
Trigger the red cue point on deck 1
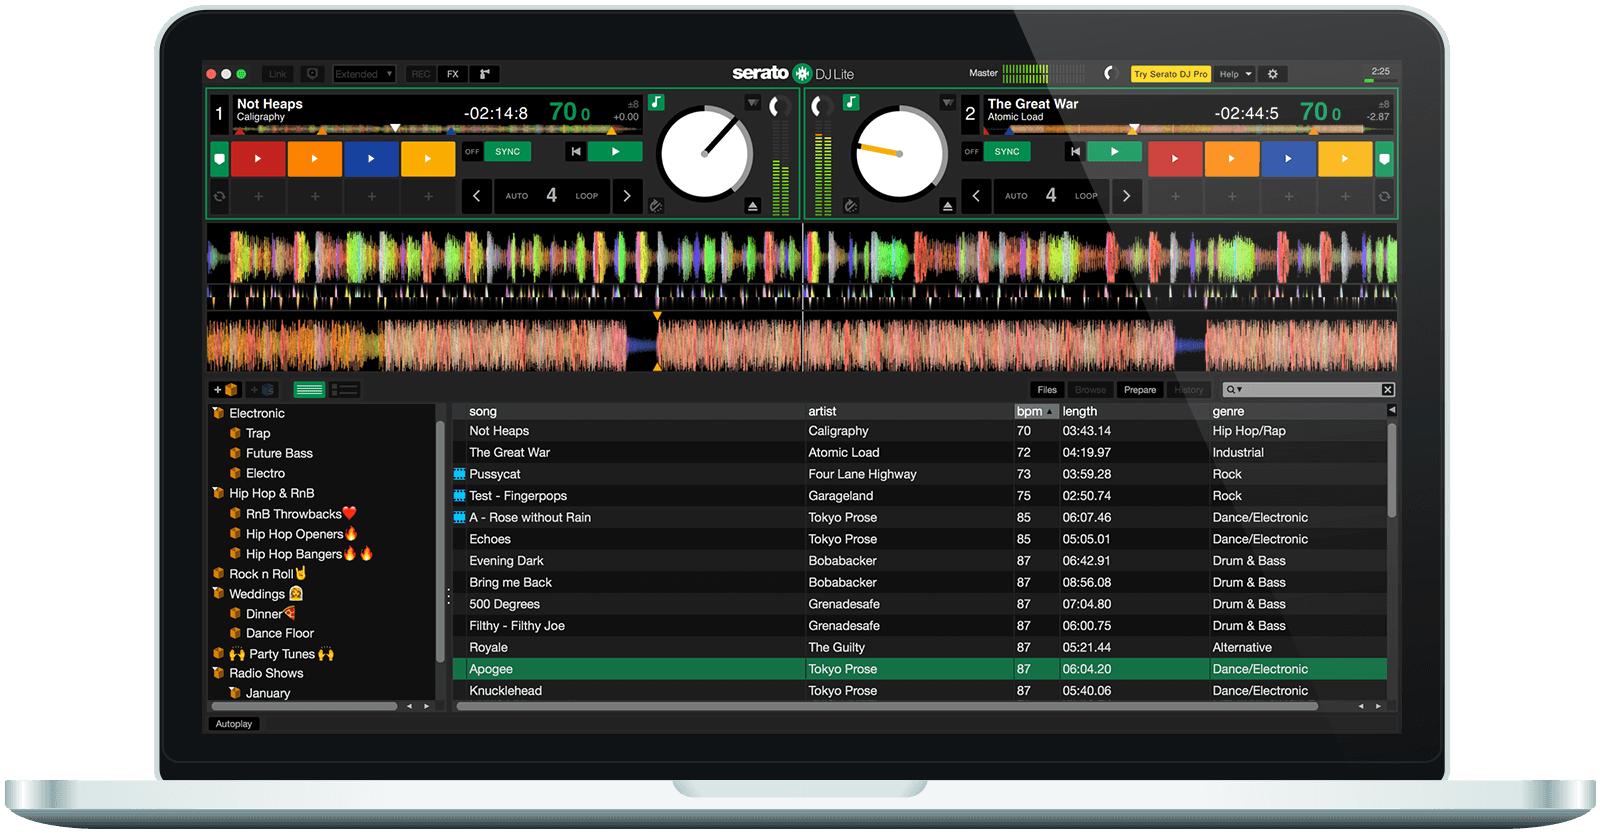click(258, 158)
